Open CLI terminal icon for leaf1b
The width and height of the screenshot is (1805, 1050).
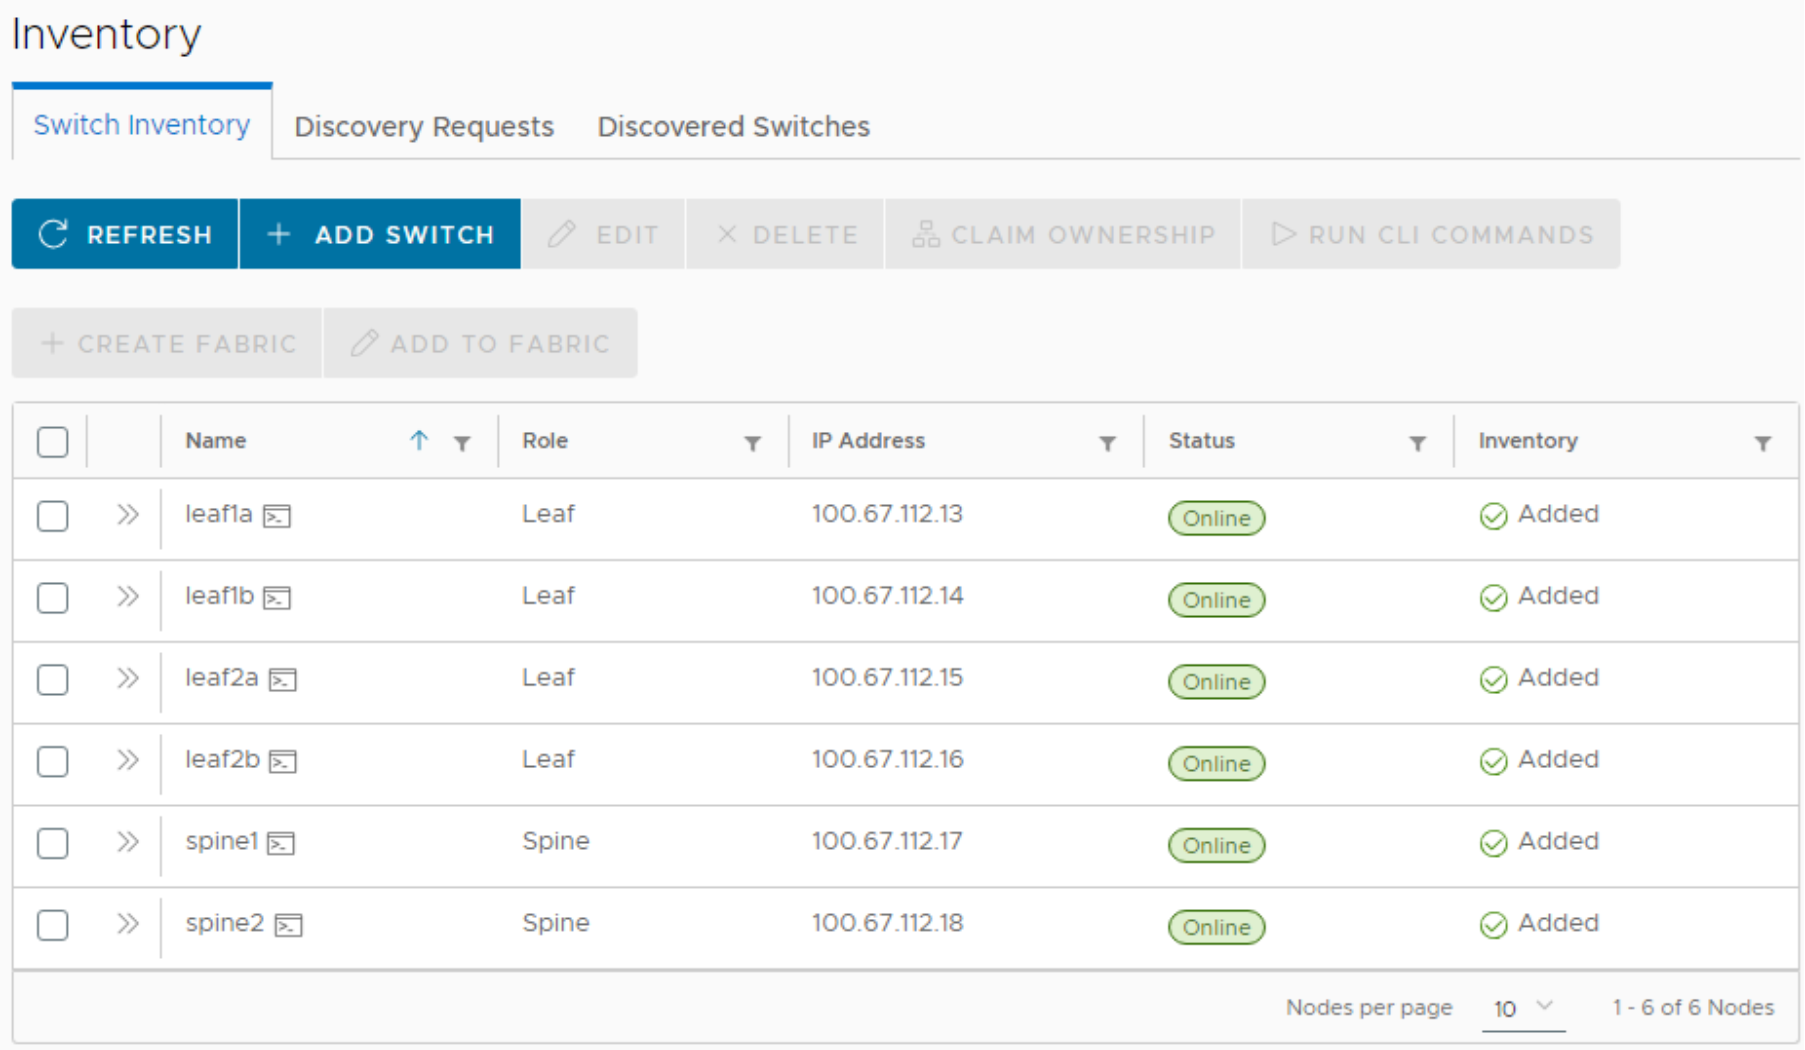(277, 598)
